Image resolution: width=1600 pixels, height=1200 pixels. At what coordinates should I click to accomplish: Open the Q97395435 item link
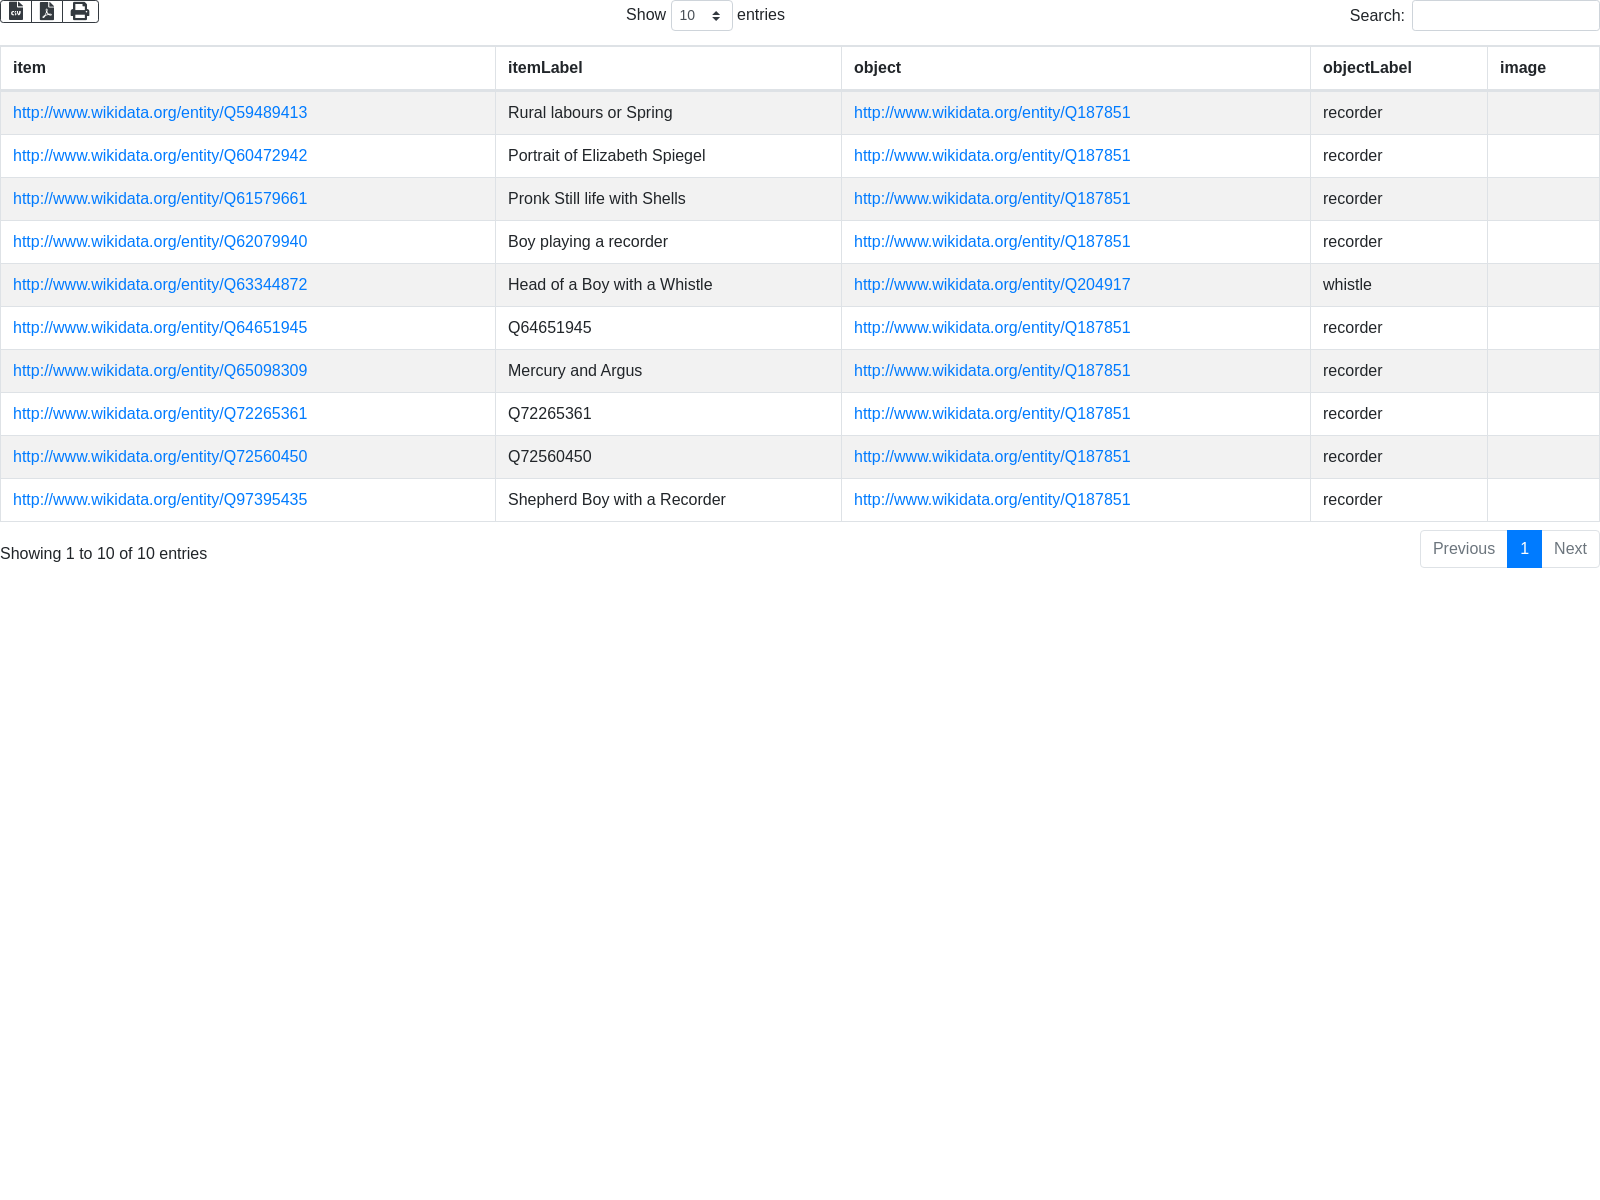pyautogui.click(x=160, y=500)
